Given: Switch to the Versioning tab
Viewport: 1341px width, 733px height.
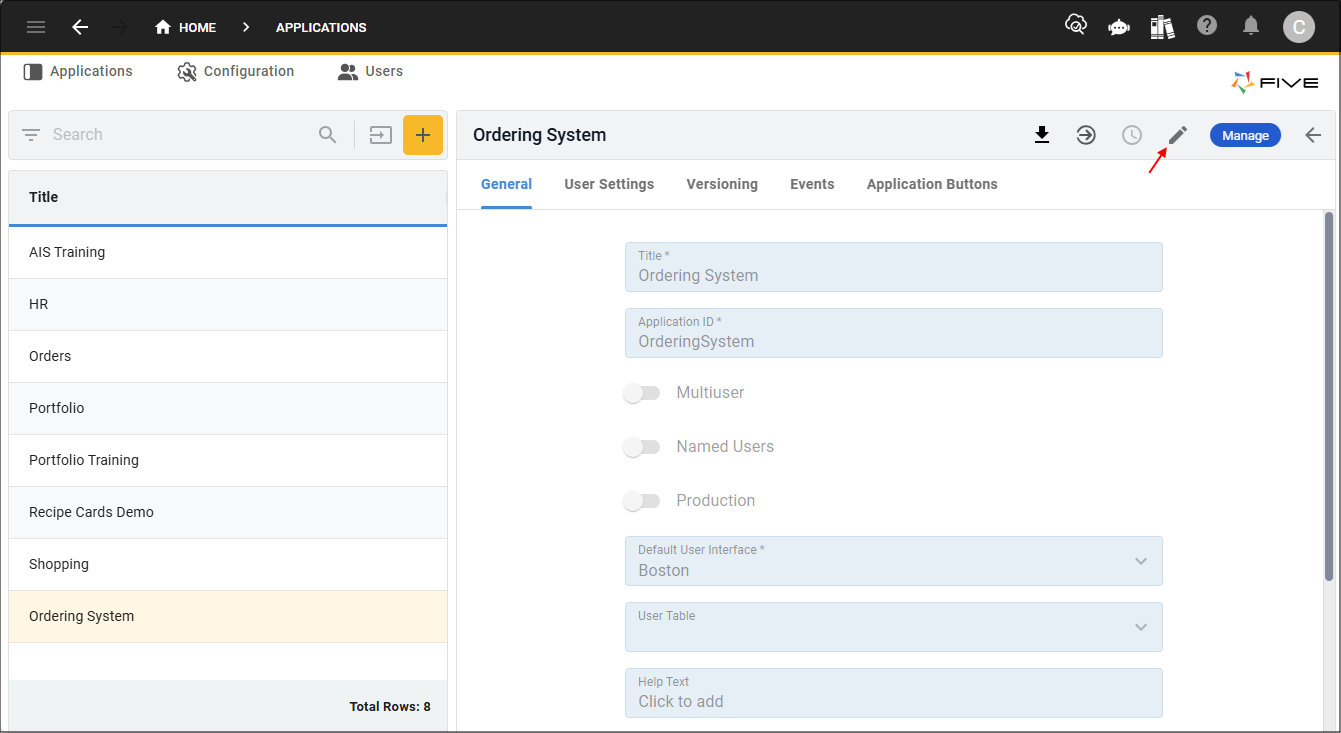Looking at the screenshot, I should coord(722,184).
